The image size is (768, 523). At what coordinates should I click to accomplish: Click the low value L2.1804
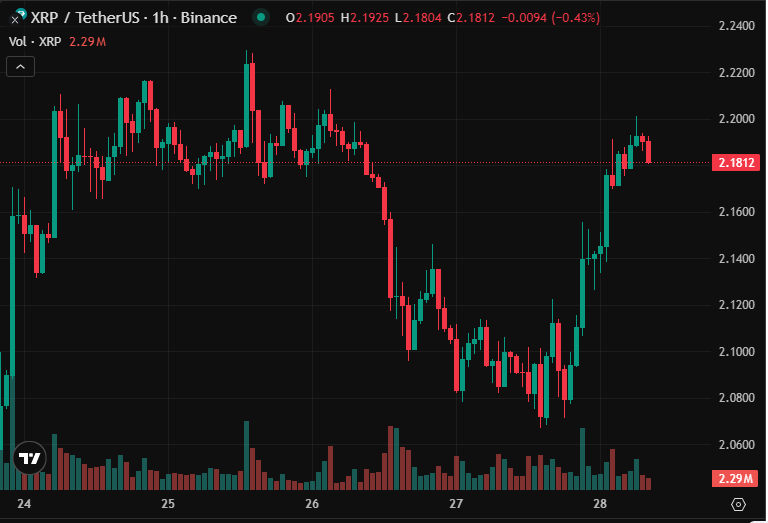(418, 18)
